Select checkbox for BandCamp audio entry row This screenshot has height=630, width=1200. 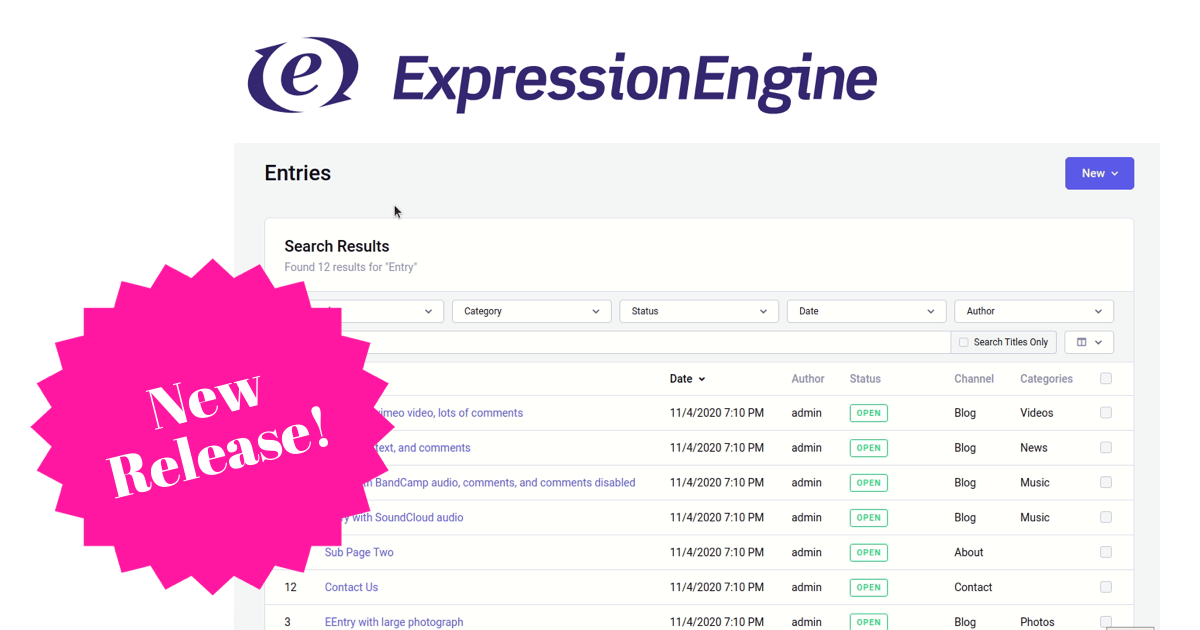coord(1106,482)
